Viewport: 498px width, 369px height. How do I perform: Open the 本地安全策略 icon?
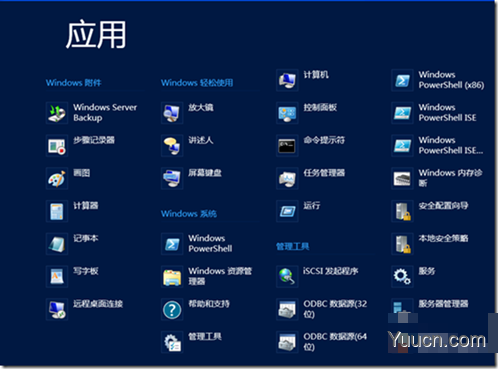(x=402, y=244)
